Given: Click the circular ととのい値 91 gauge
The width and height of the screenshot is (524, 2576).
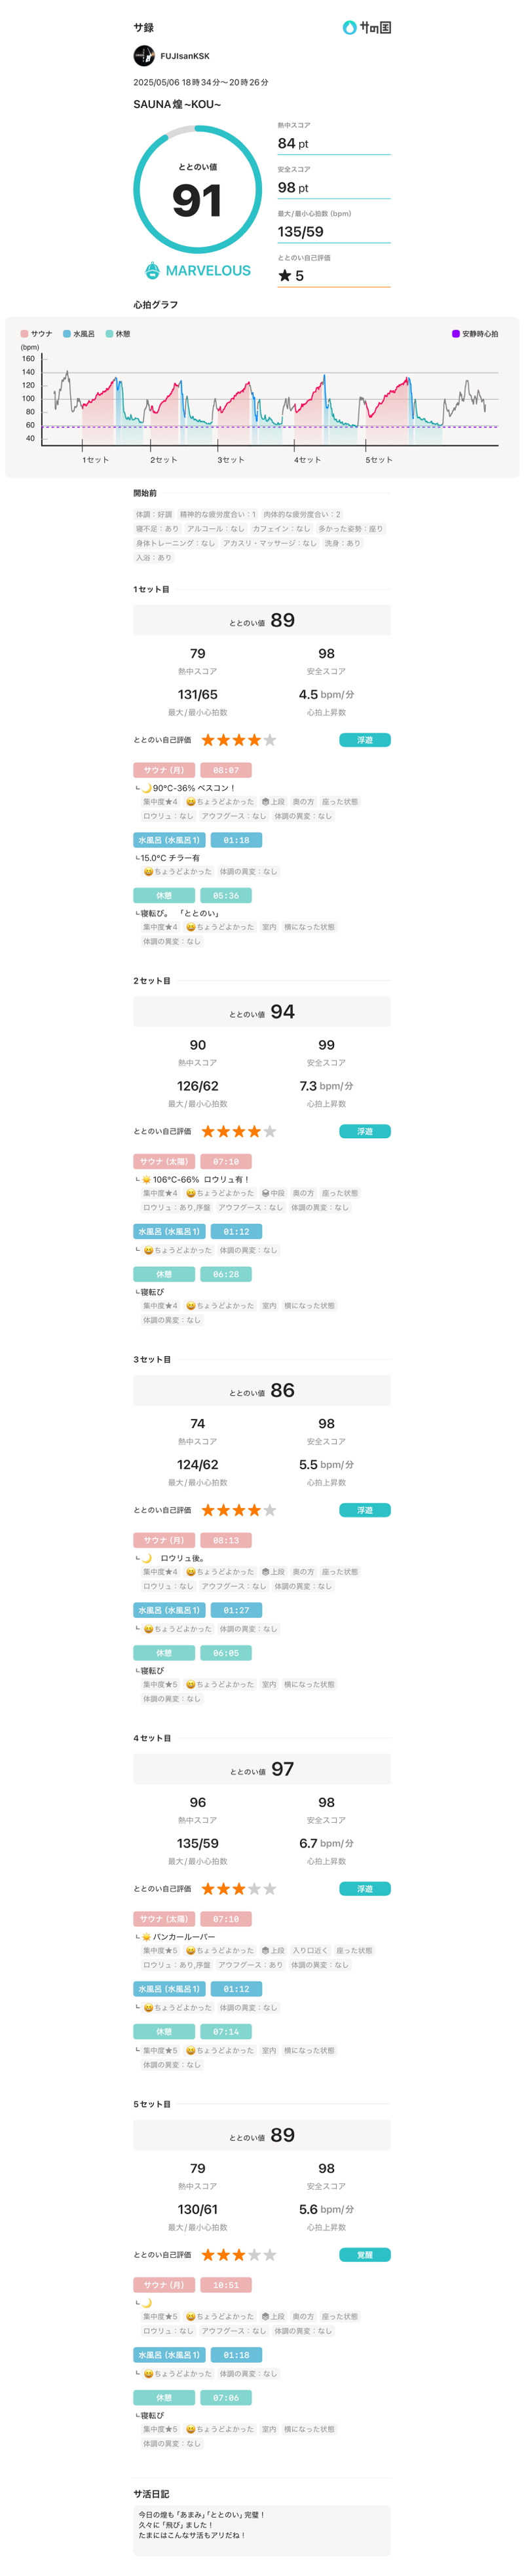Looking at the screenshot, I should (x=197, y=189).
